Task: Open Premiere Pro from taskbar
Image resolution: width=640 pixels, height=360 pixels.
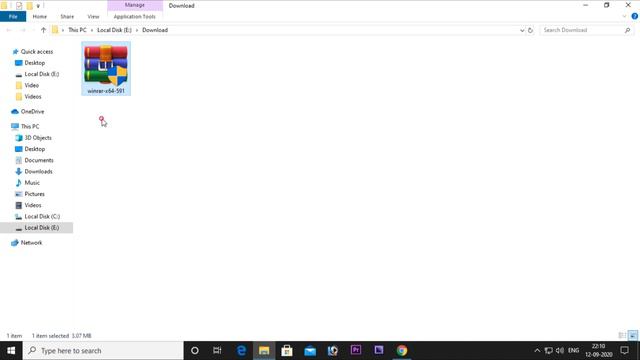Action: point(356,351)
